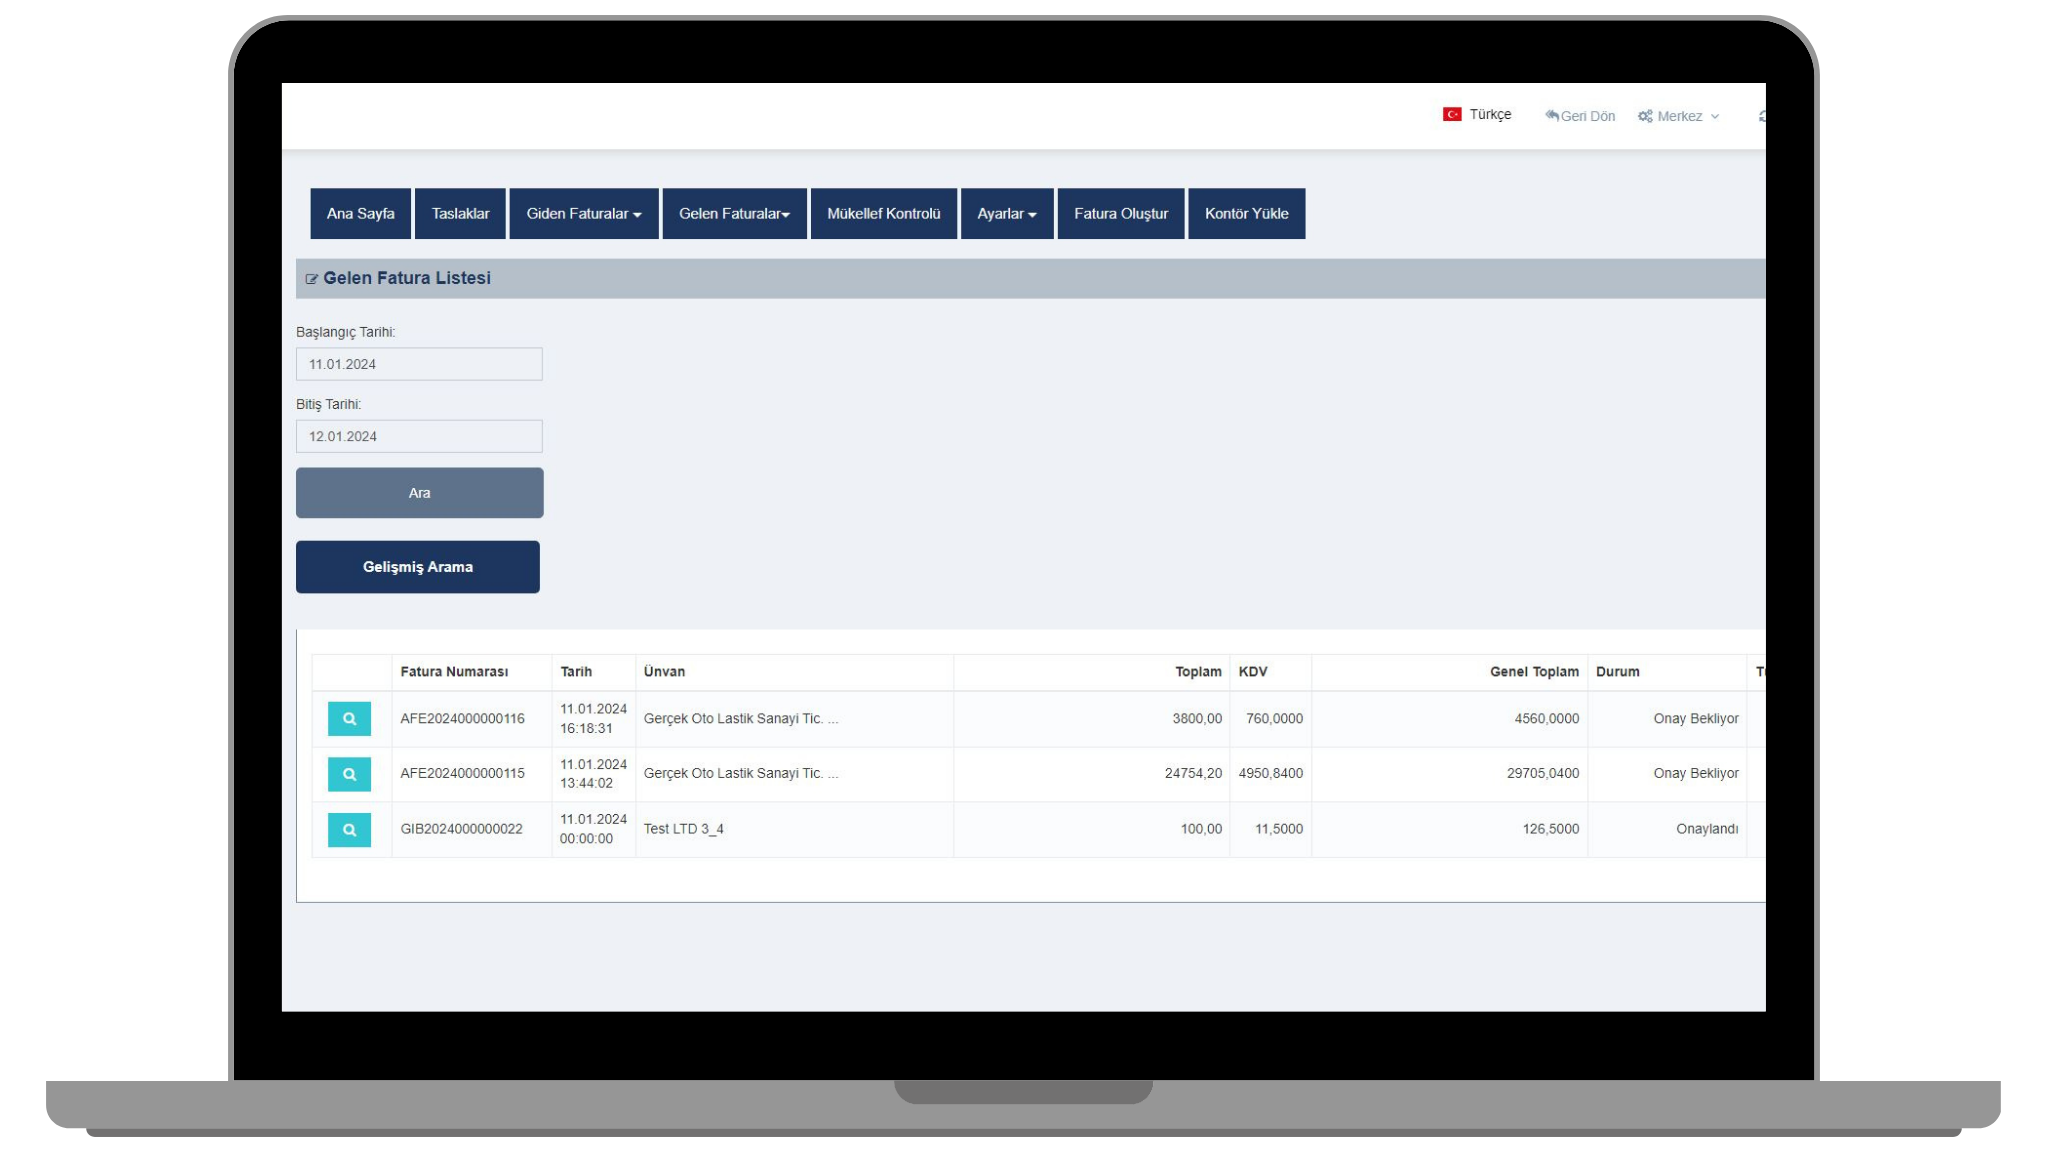Click the 29705,0400 general total value
2048x1152 pixels.
pyautogui.click(x=1543, y=774)
